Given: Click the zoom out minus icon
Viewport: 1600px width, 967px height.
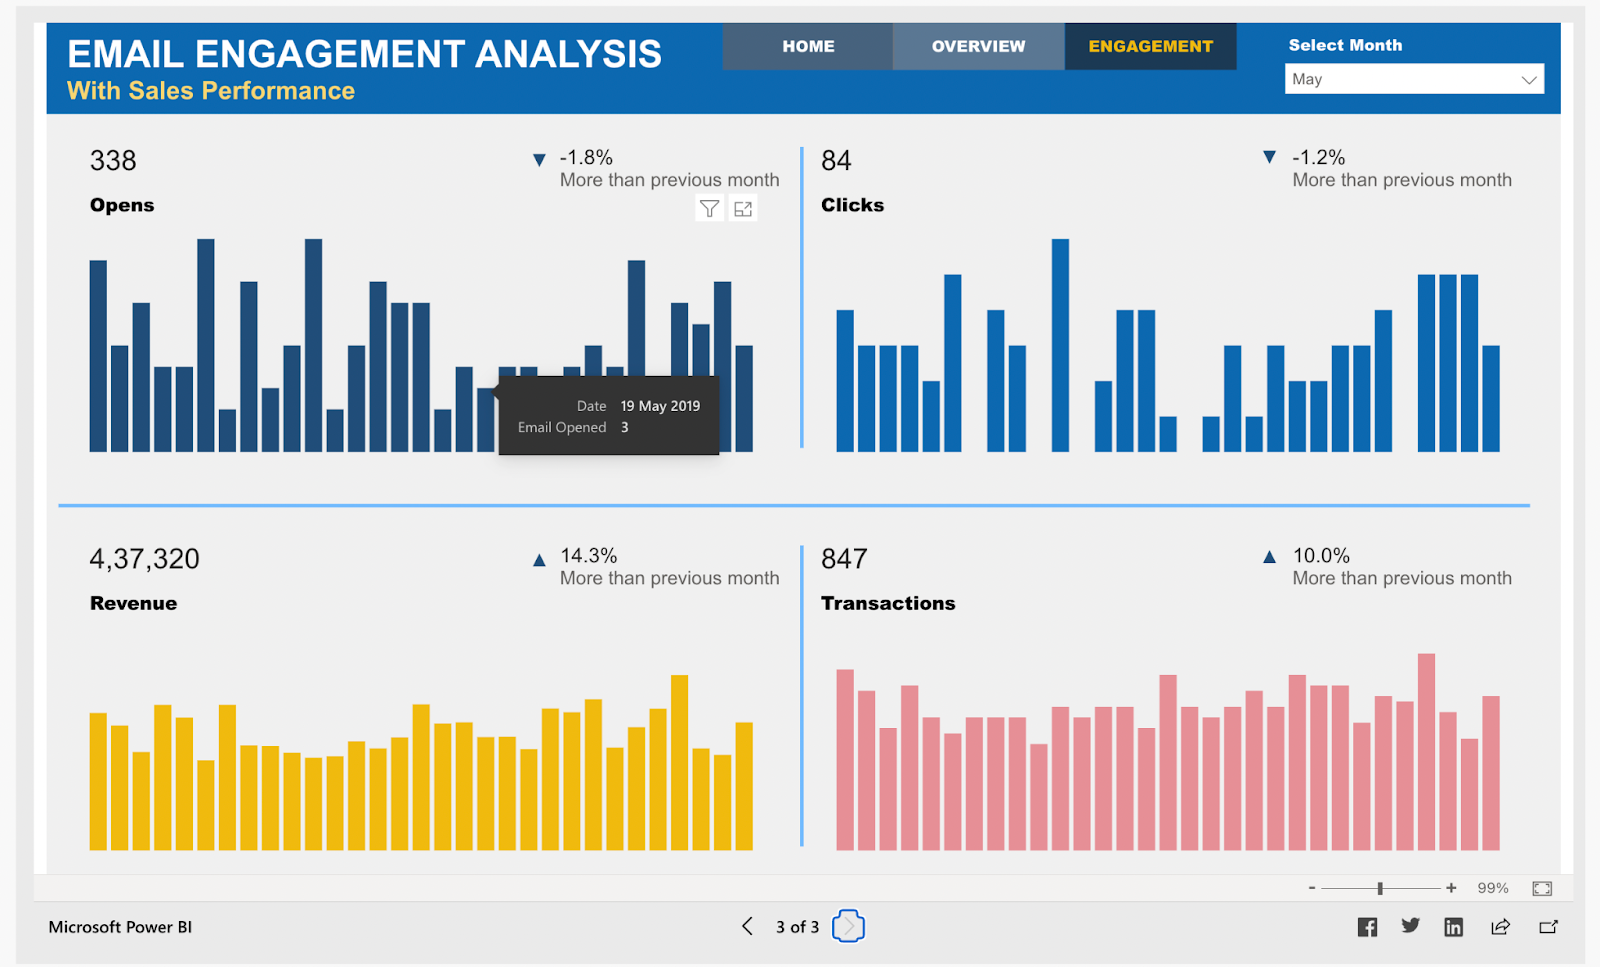Looking at the screenshot, I should (x=1312, y=887).
